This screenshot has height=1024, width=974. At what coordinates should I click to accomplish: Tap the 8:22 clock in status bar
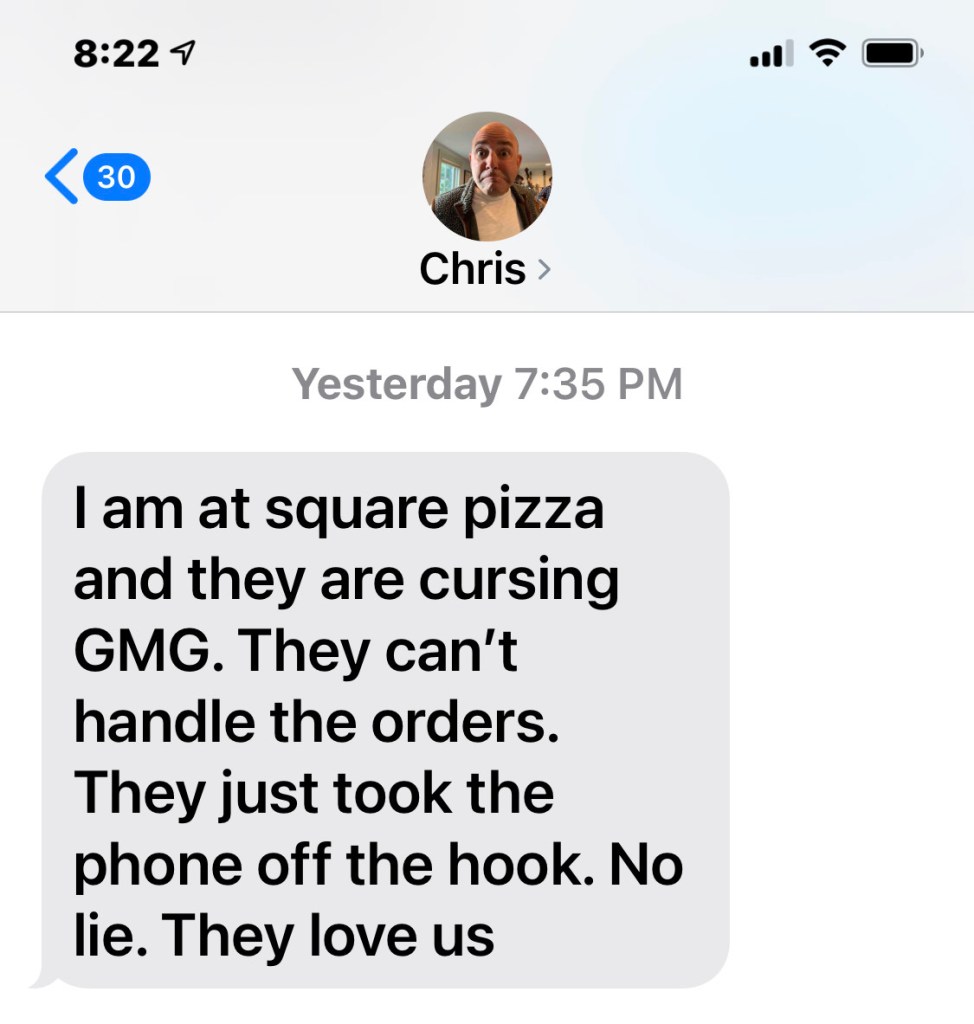click(116, 54)
